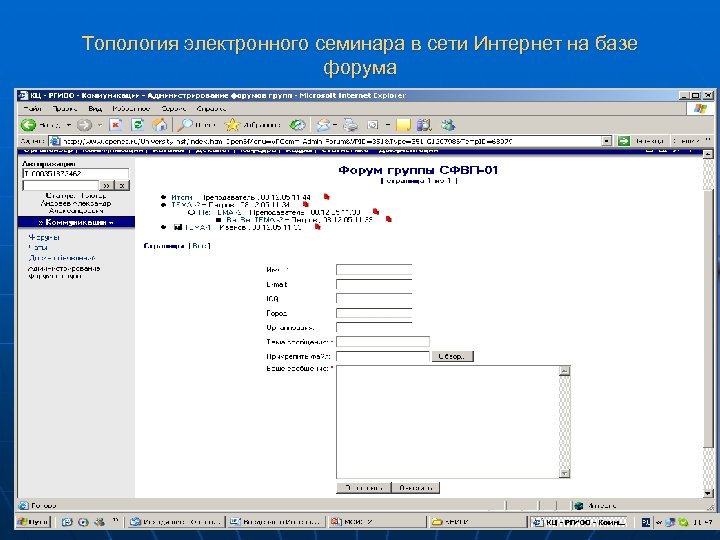The width and height of the screenshot is (720, 540).
Task: Click the Stop loading icon
Action: pyautogui.click(x=116, y=125)
